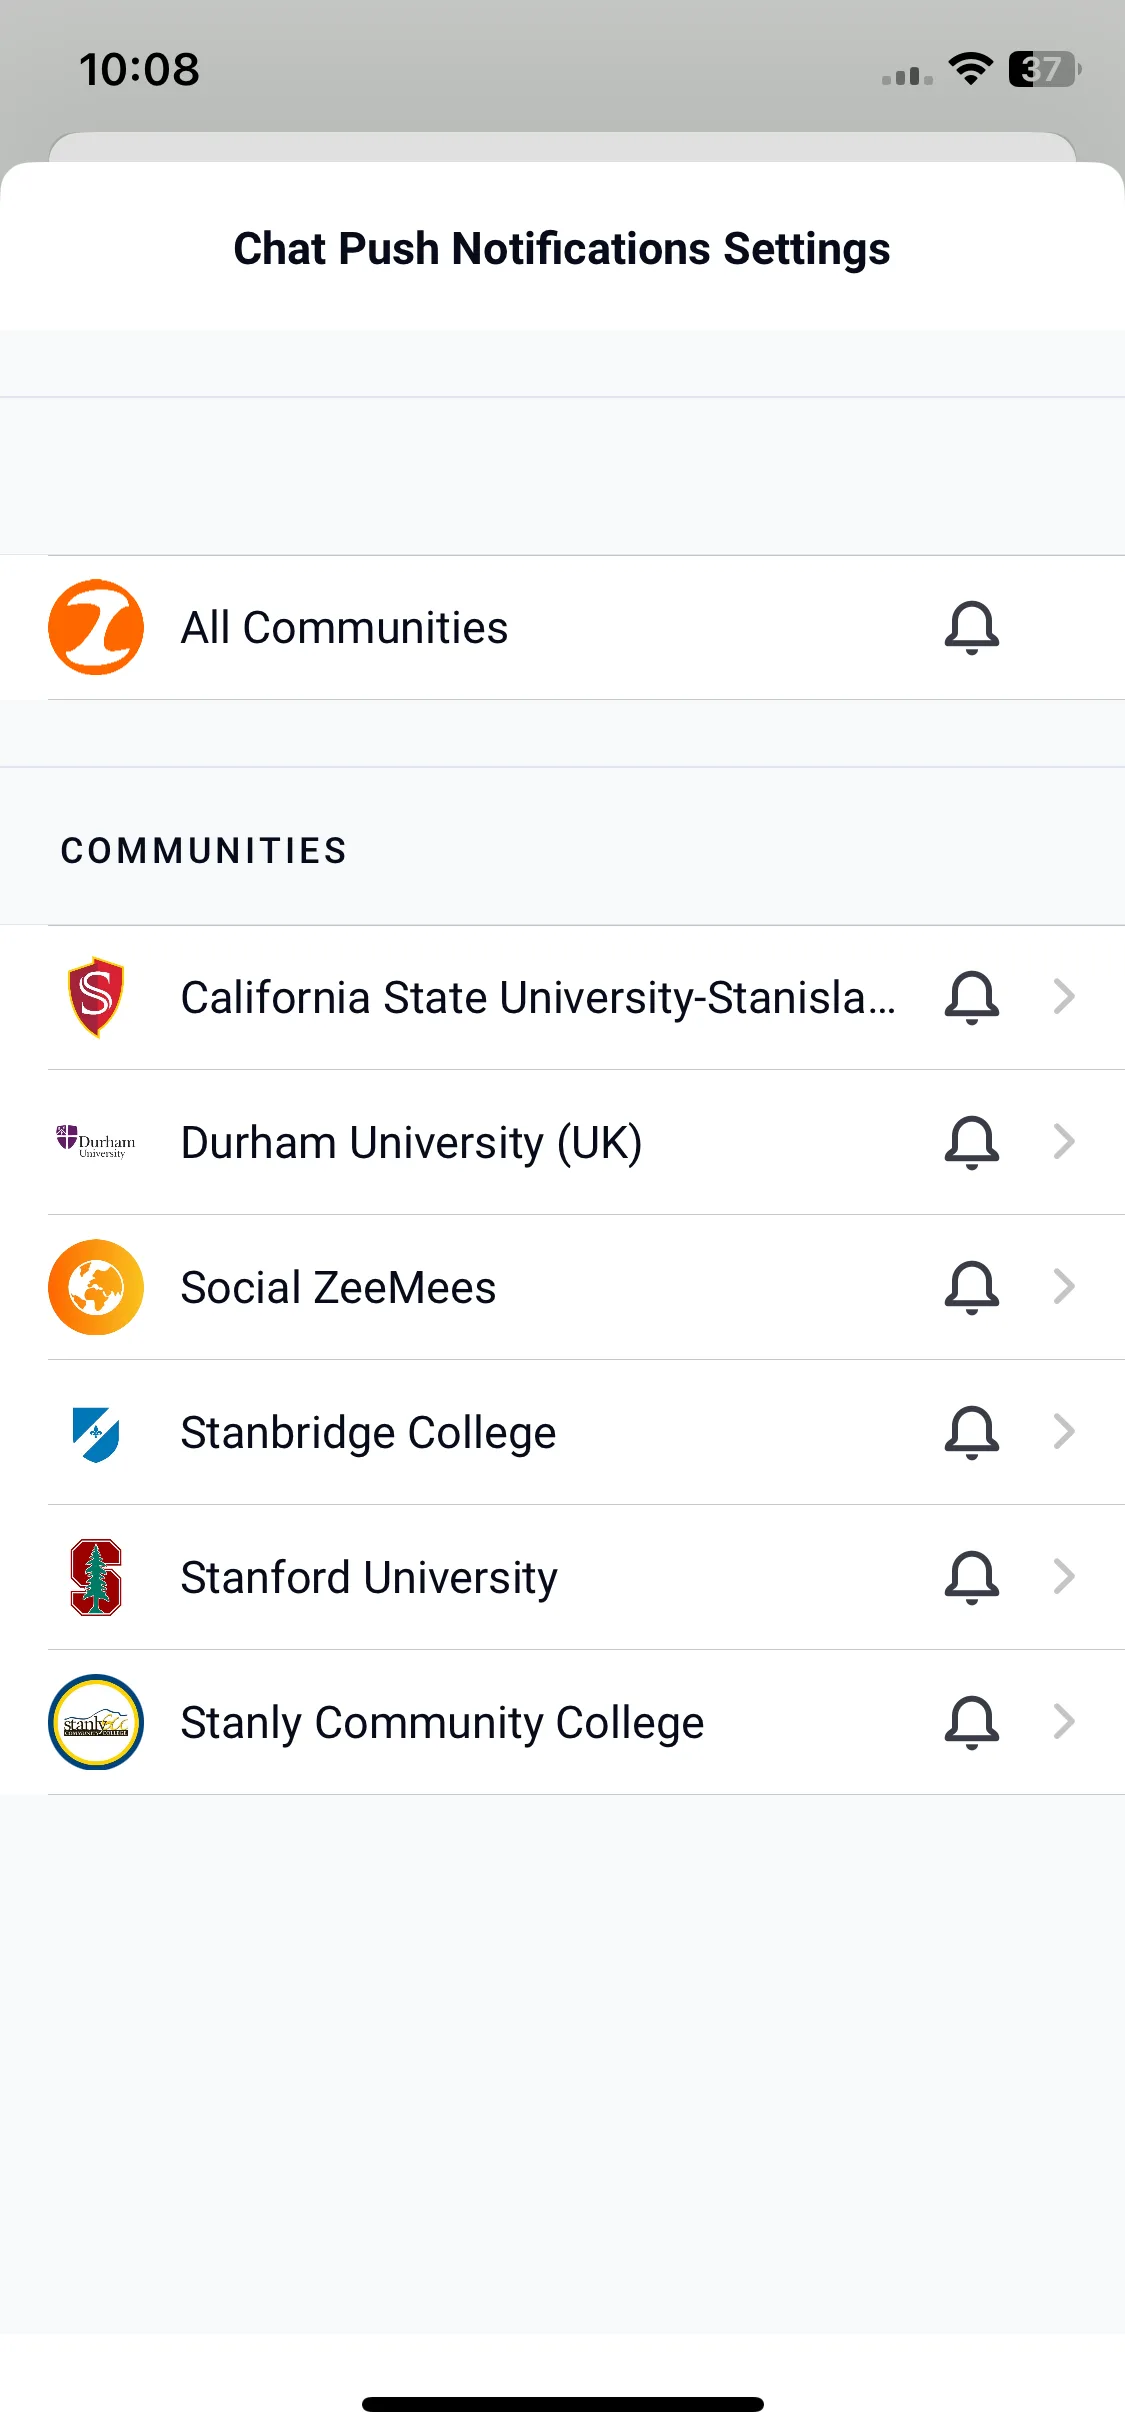Expand the California State University-Stanislaus chevron
This screenshot has width=1125, height=2436.
pos(1064,996)
